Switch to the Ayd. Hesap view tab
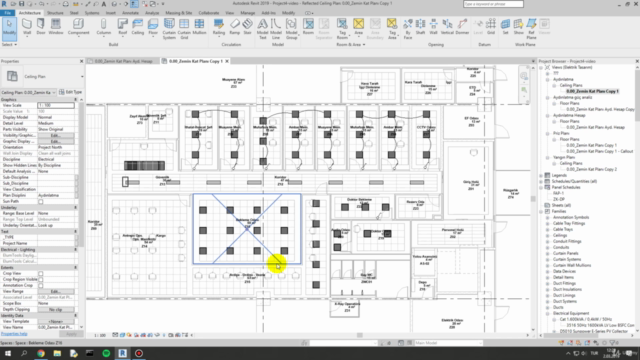 pyautogui.click(x=123, y=61)
